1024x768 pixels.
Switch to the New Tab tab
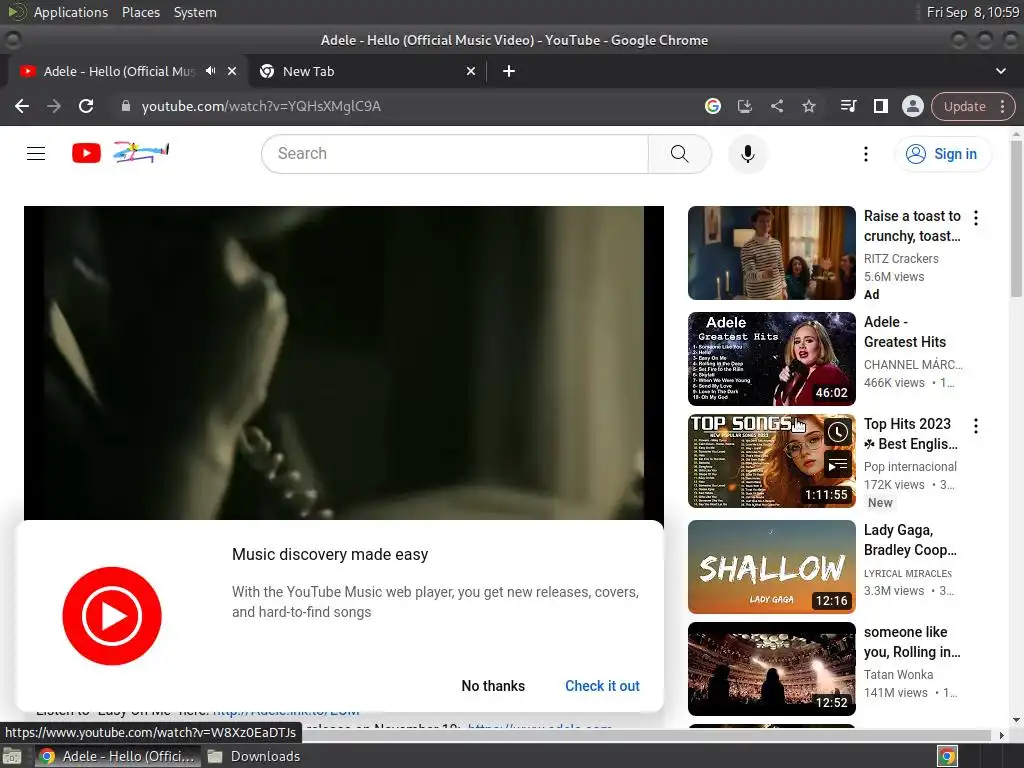366,71
